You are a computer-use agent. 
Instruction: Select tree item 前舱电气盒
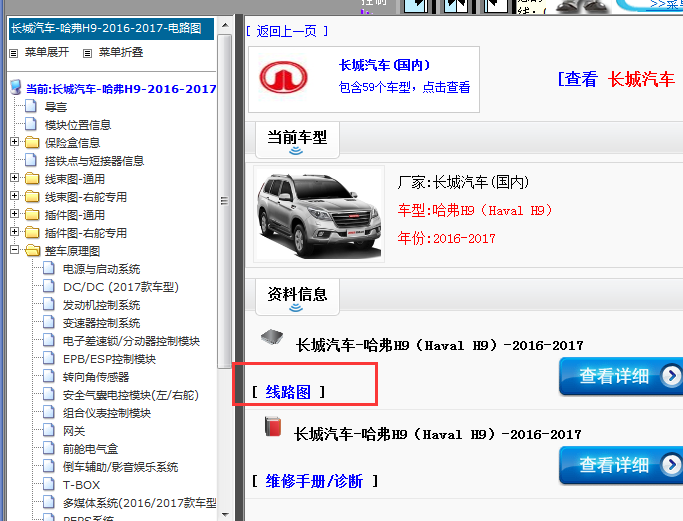[90, 449]
